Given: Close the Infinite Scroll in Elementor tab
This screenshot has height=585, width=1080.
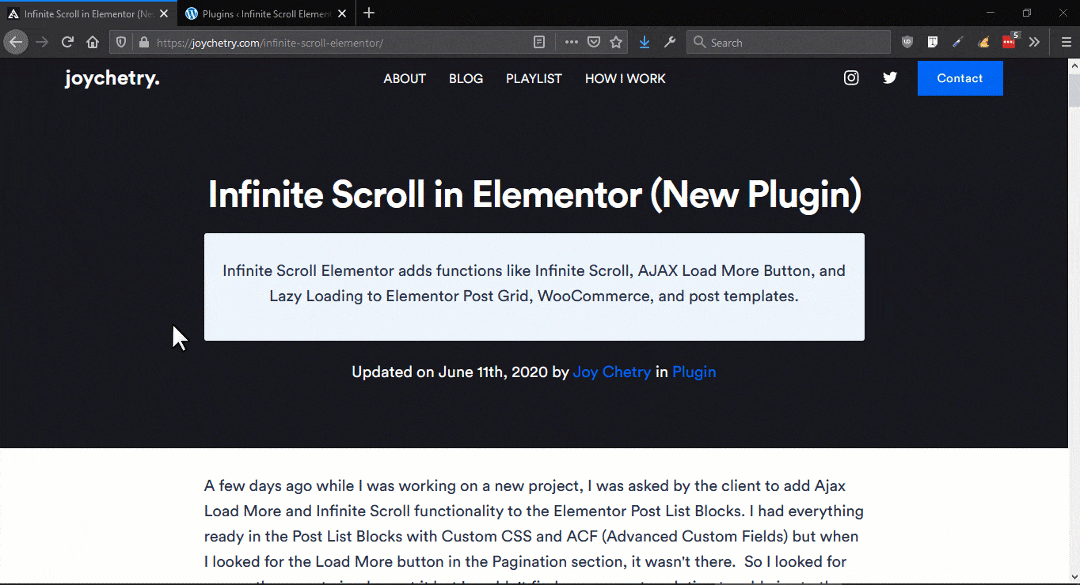Looking at the screenshot, I should (164, 13).
